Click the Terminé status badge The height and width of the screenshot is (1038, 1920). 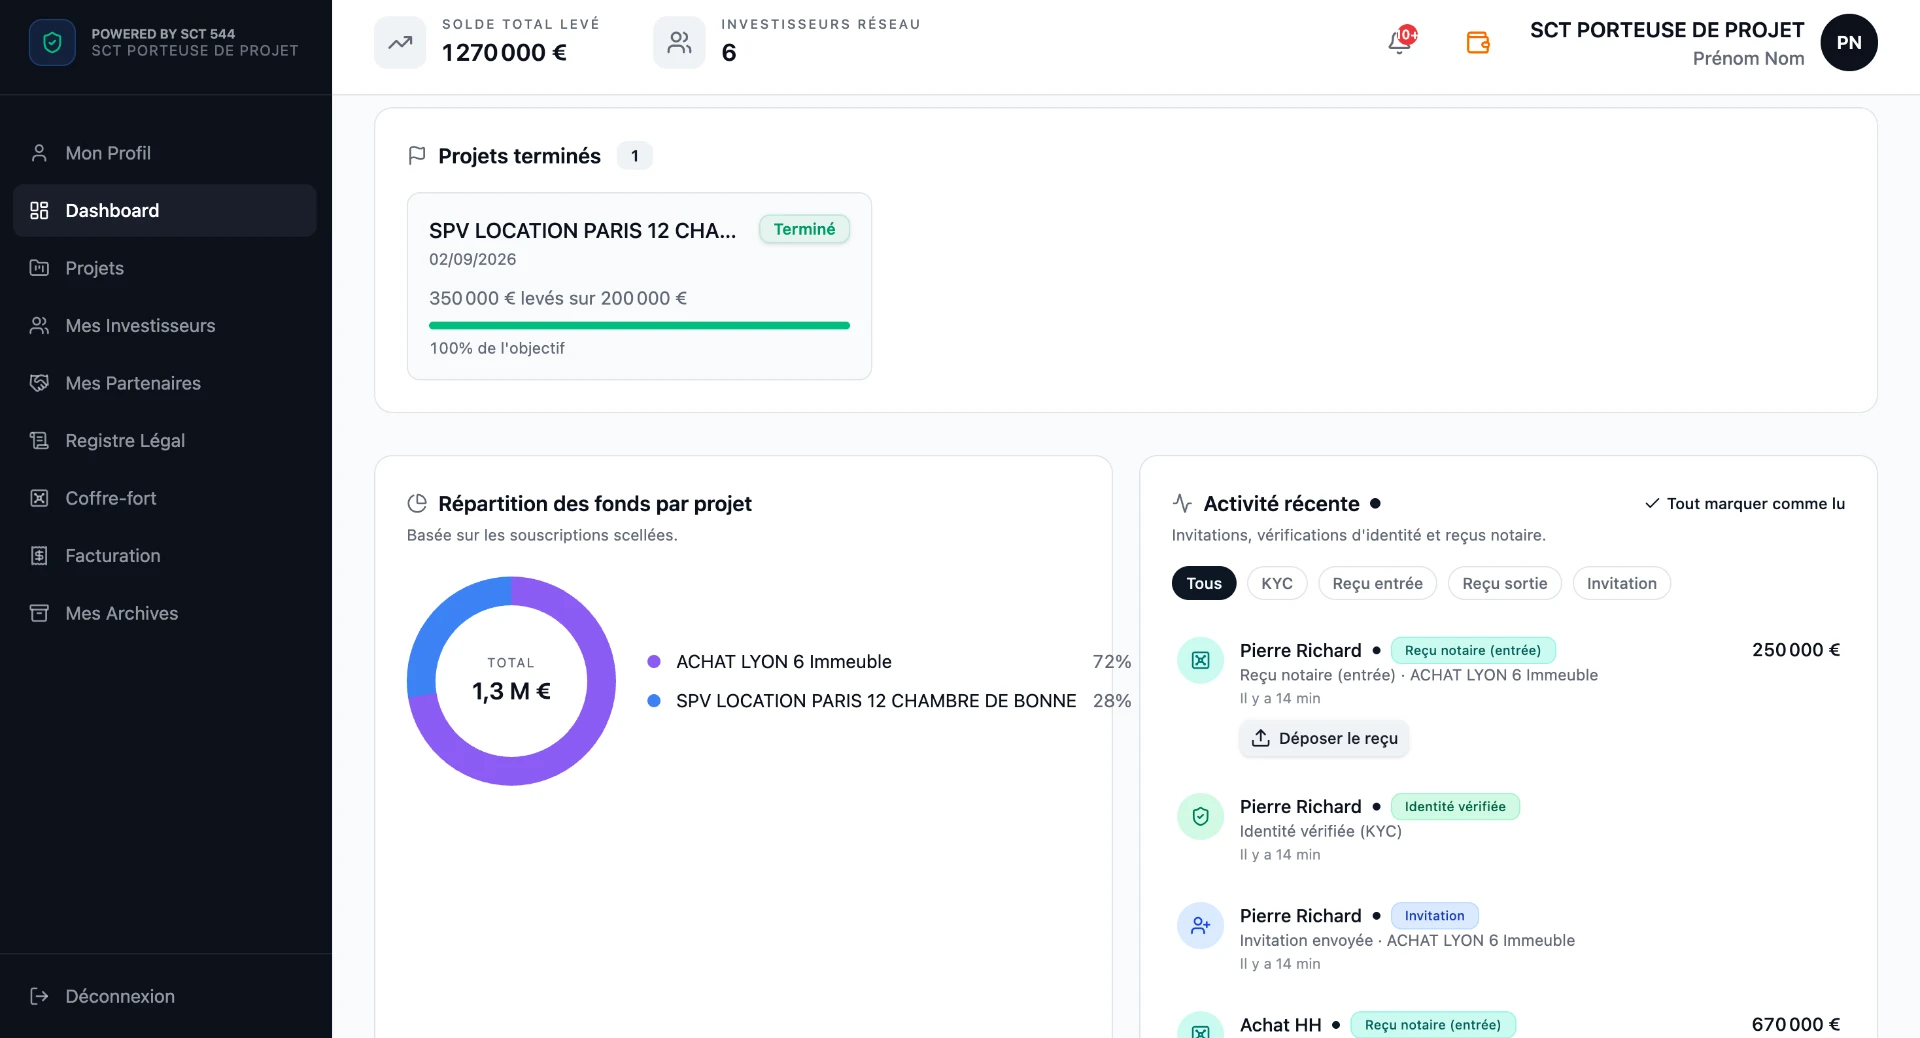click(804, 229)
